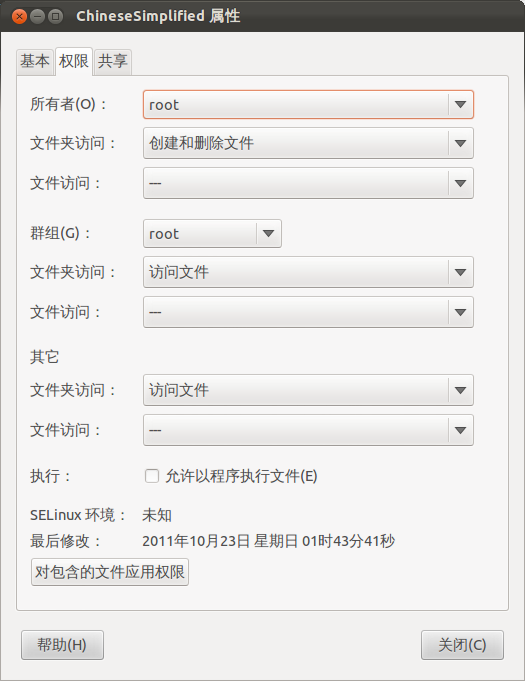Screen dimensions: 525x681
Task: Click the 允许以程序执行文件(E) label text
Action: 241,476
